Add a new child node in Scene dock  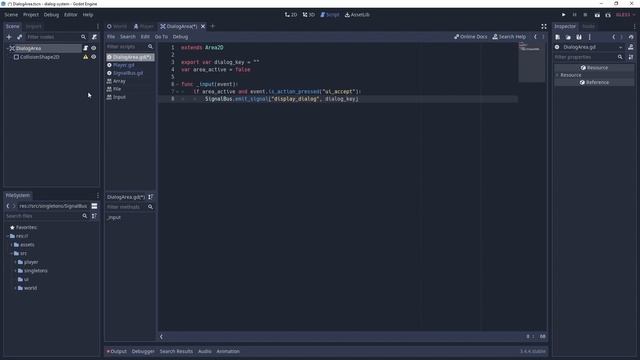(9, 37)
